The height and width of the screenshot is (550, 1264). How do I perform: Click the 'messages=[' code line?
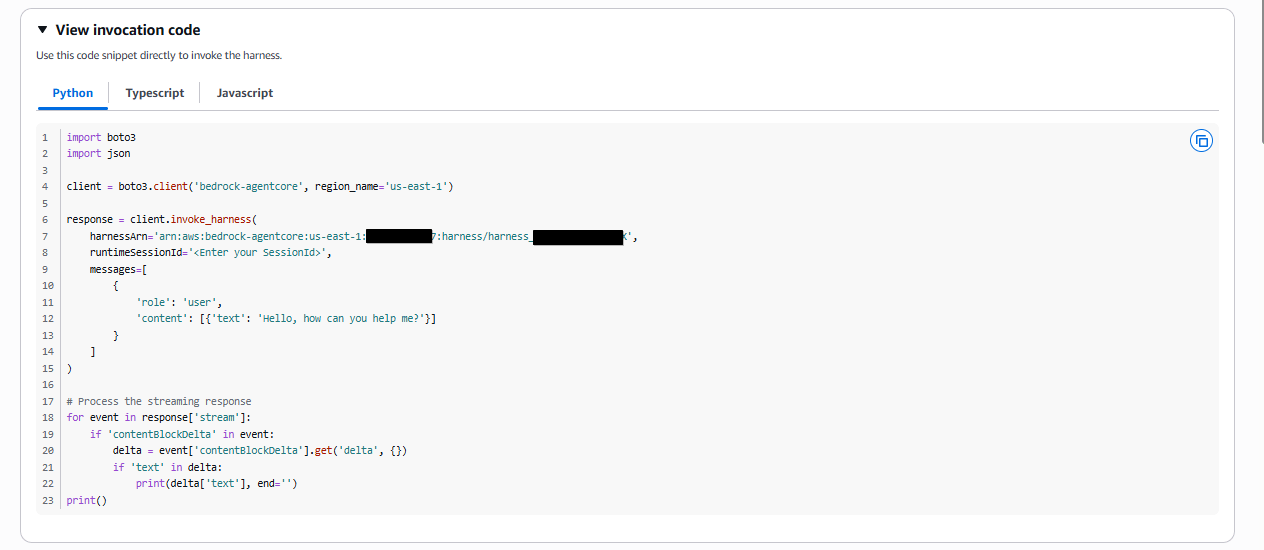(118, 269)
